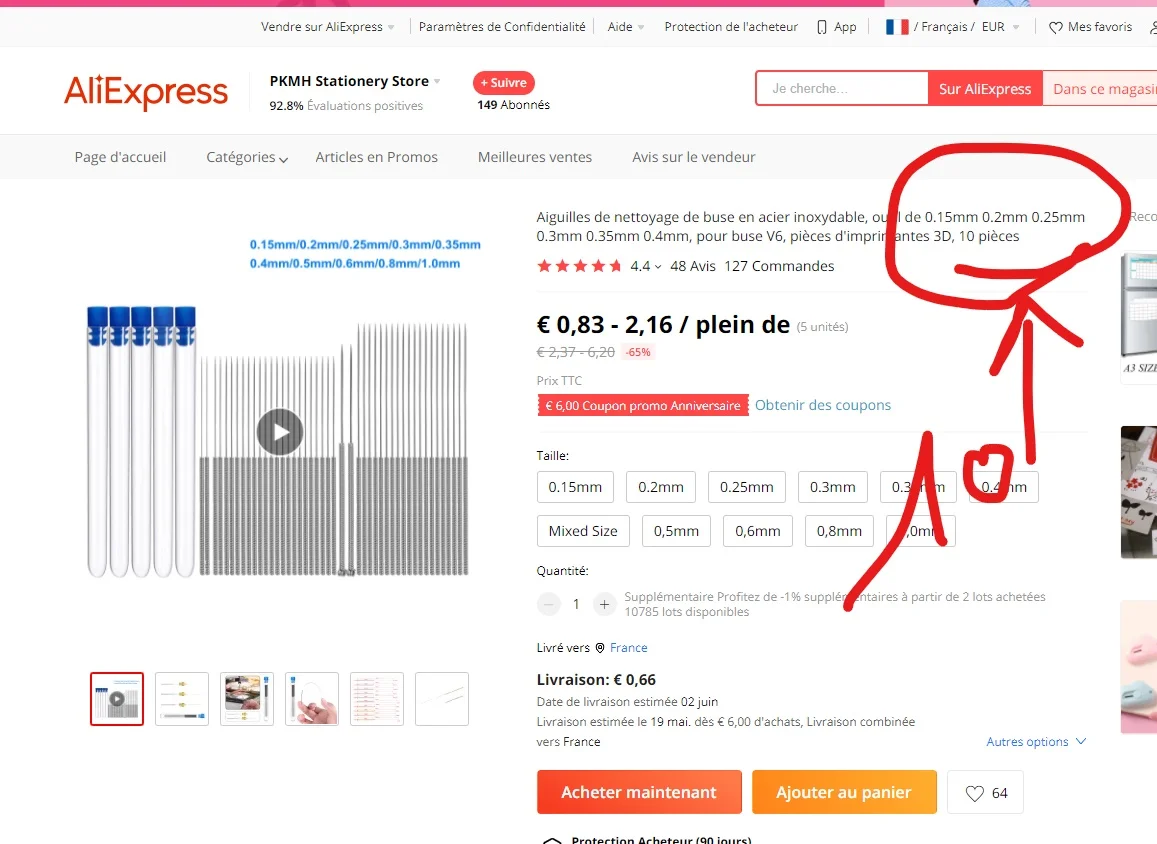The width and height of the screenshot is (1157, 844).
Task: Go to Avis sur le vendeur tab
Action: (x=694, y=157)
